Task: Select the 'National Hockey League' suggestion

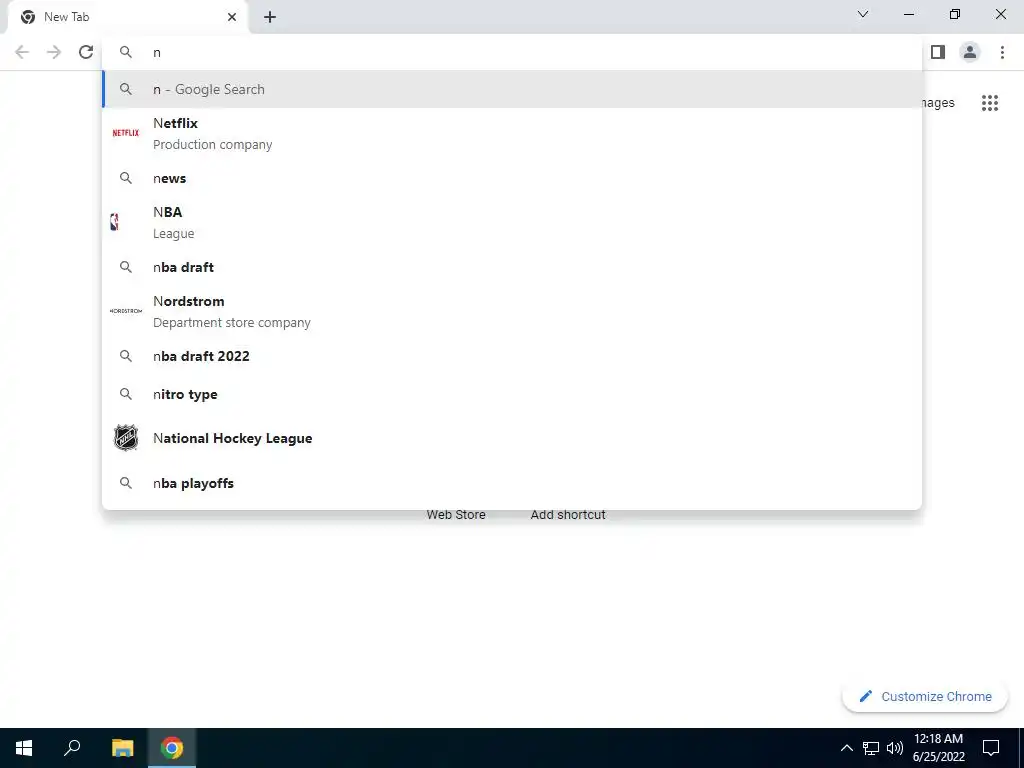Action: [512, 438]
